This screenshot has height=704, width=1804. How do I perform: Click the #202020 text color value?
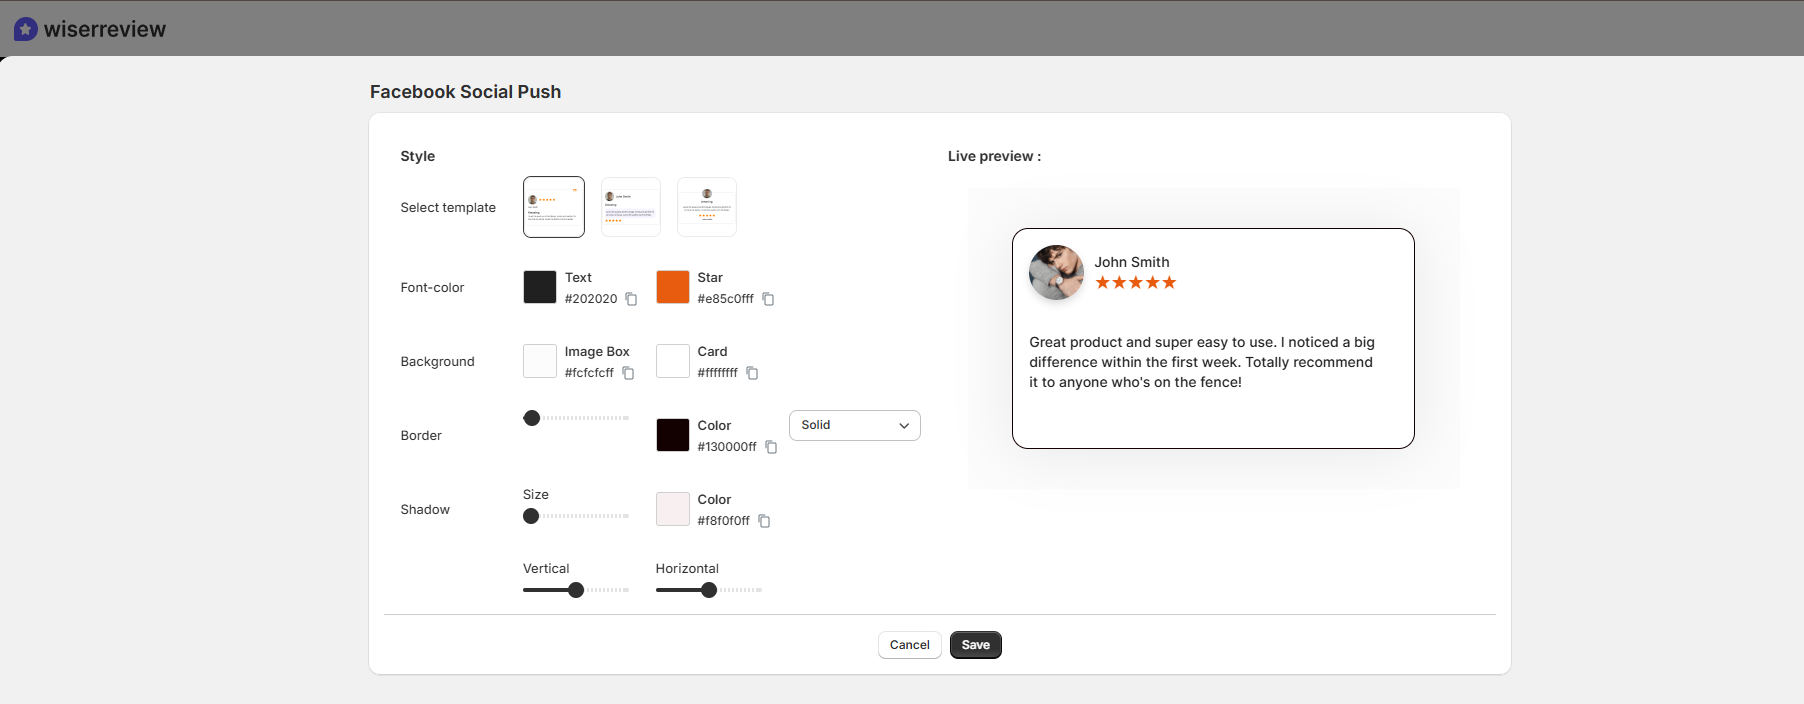(x=591, y=299)
